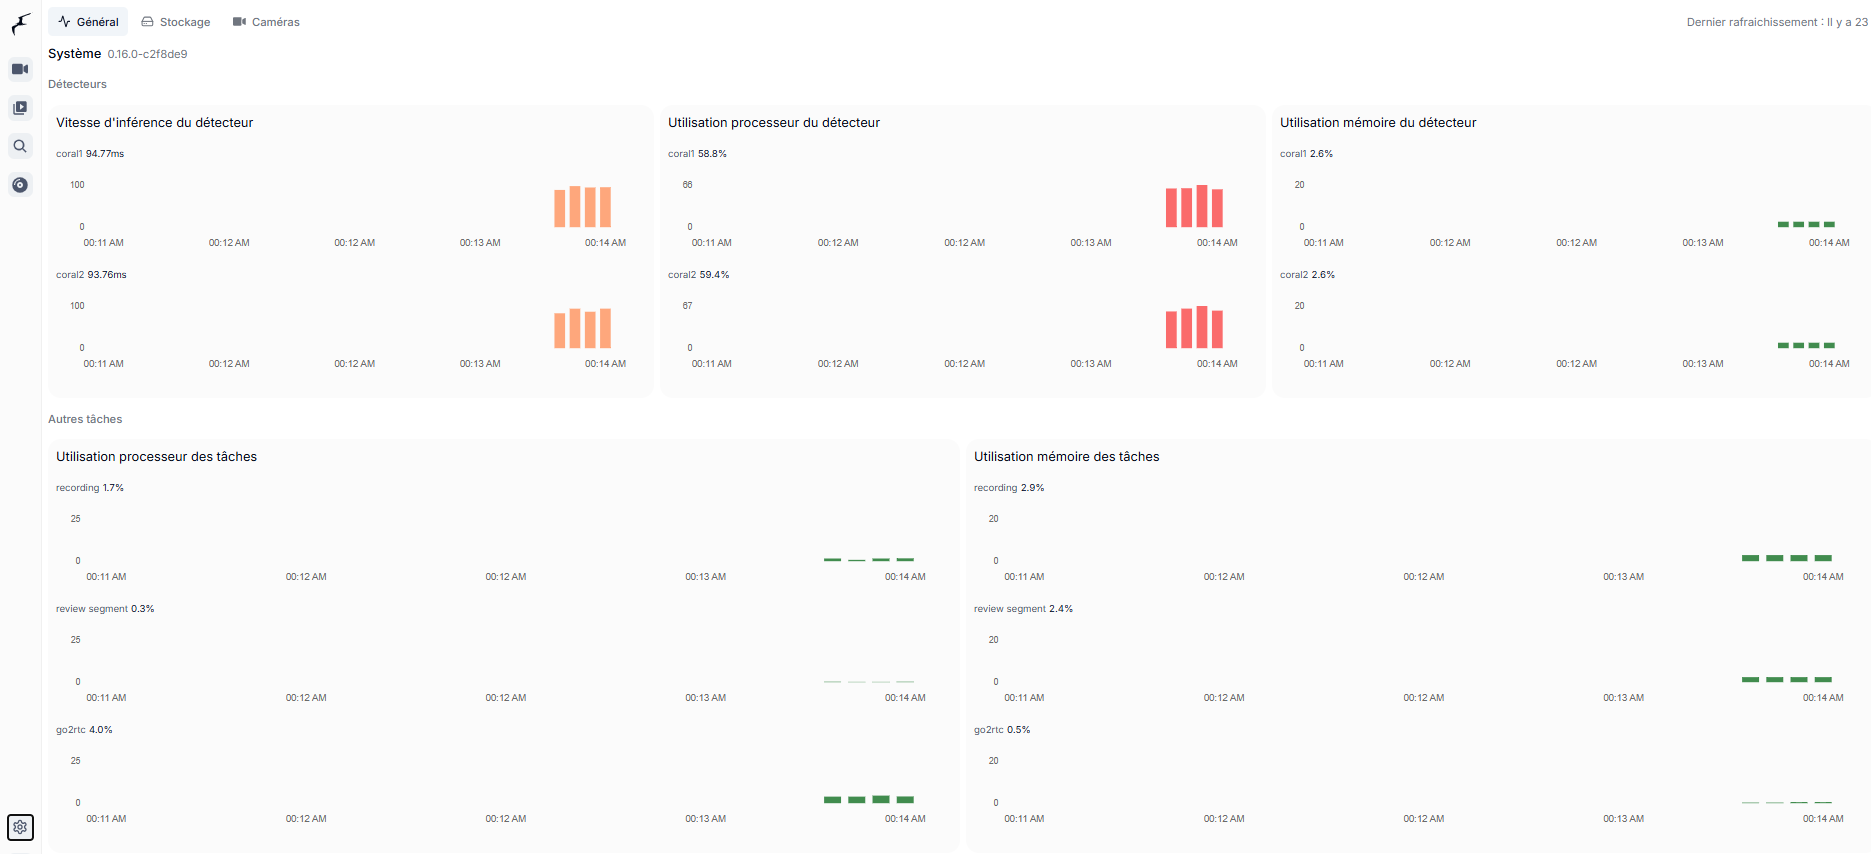Click the system version number 0.16.0-c2f8de9
Viewport: 1871px width, 854px height.
click(147, 54)
